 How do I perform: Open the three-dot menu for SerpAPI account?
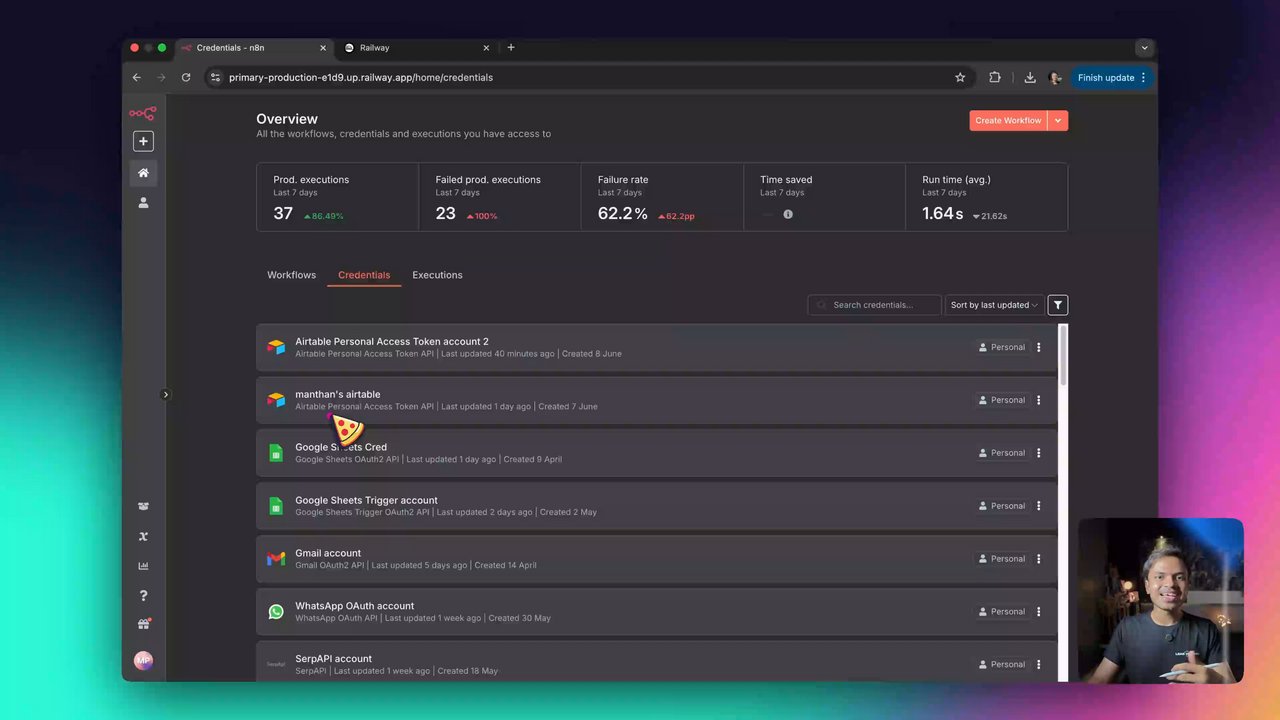click(x=1038, y=664)
